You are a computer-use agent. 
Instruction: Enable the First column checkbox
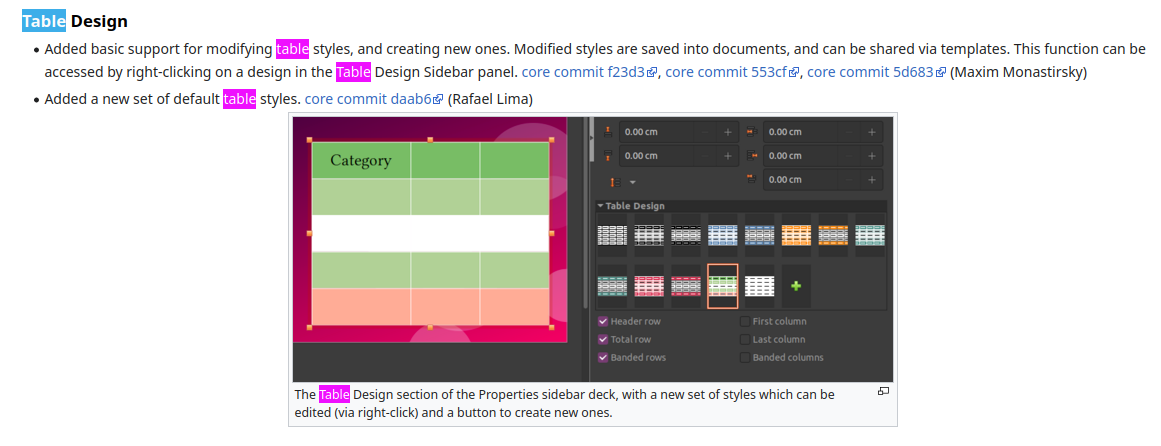pyautogui.click(x=745, y=322)
